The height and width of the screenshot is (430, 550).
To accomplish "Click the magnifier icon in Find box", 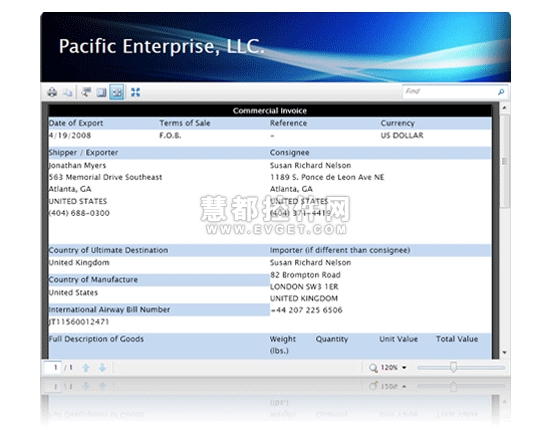I will pos(501,92).
